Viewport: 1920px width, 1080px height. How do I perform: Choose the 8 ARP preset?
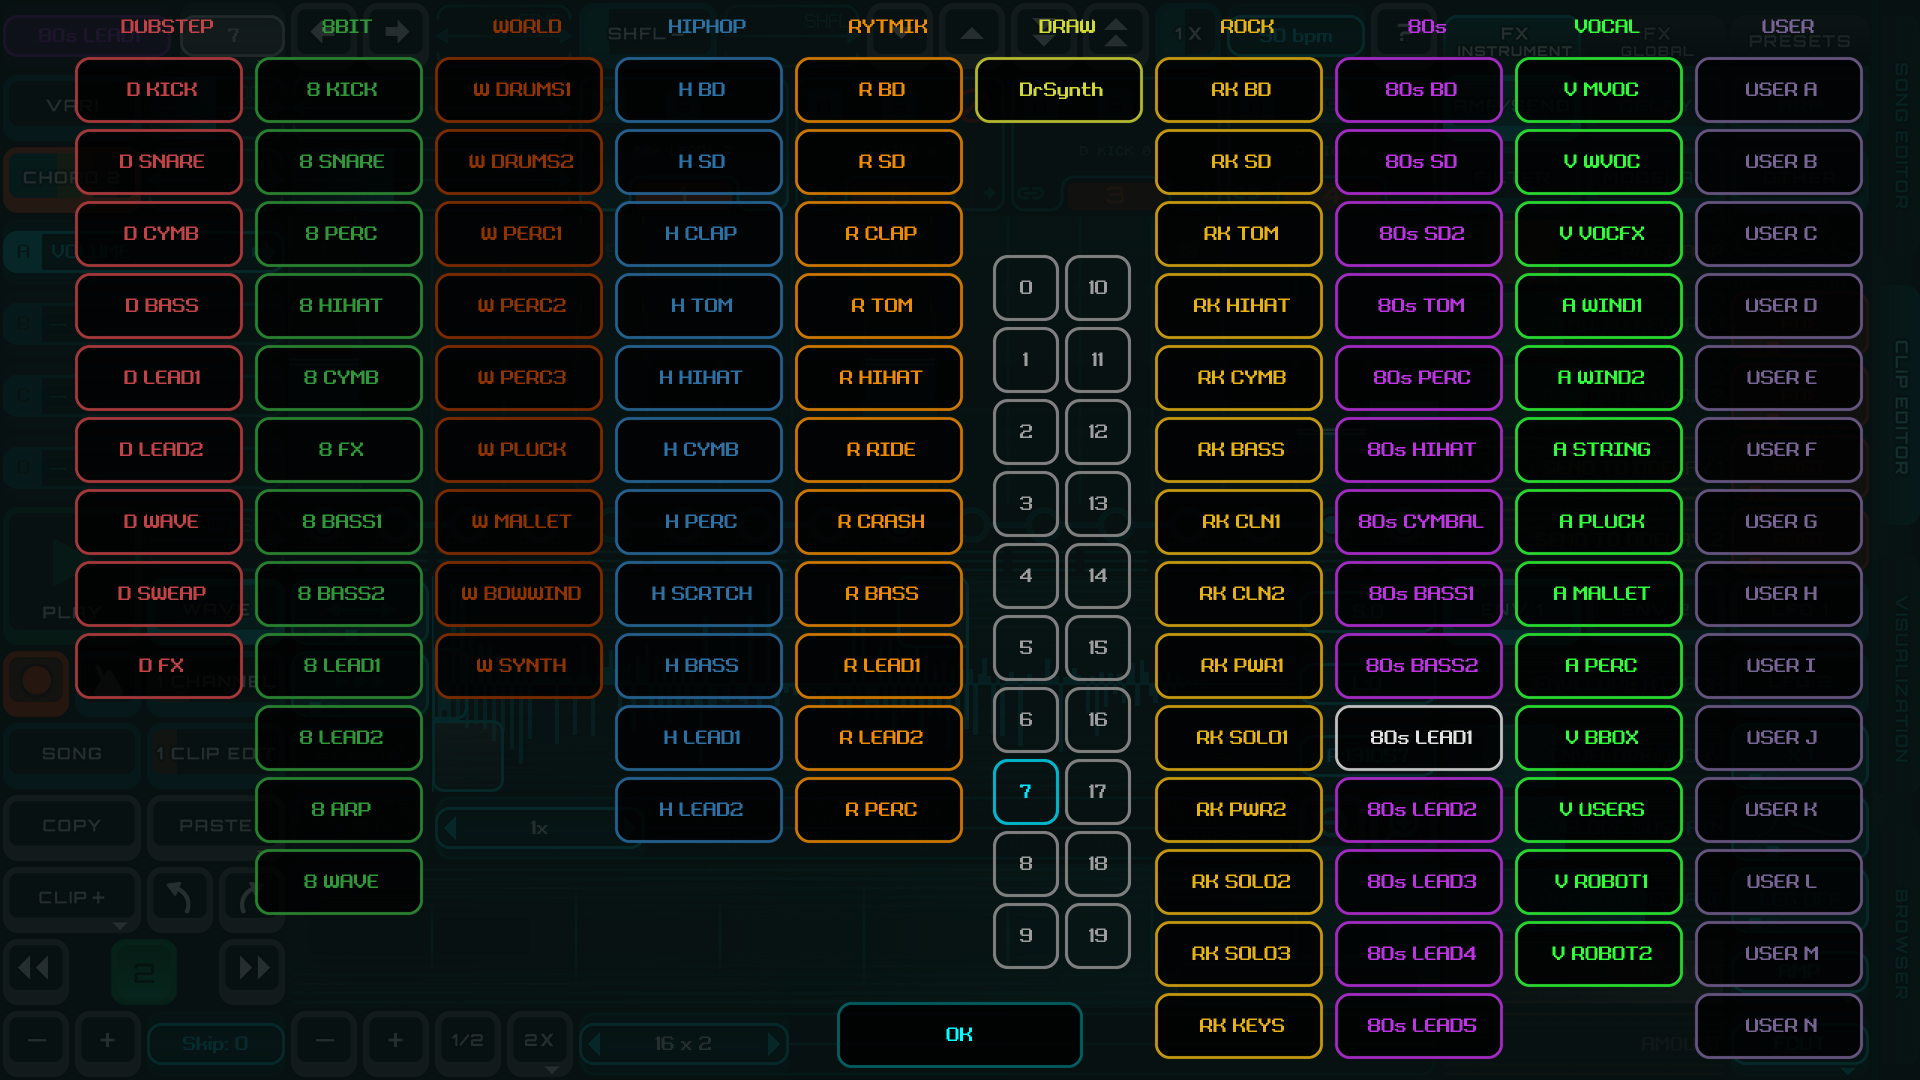339,809
